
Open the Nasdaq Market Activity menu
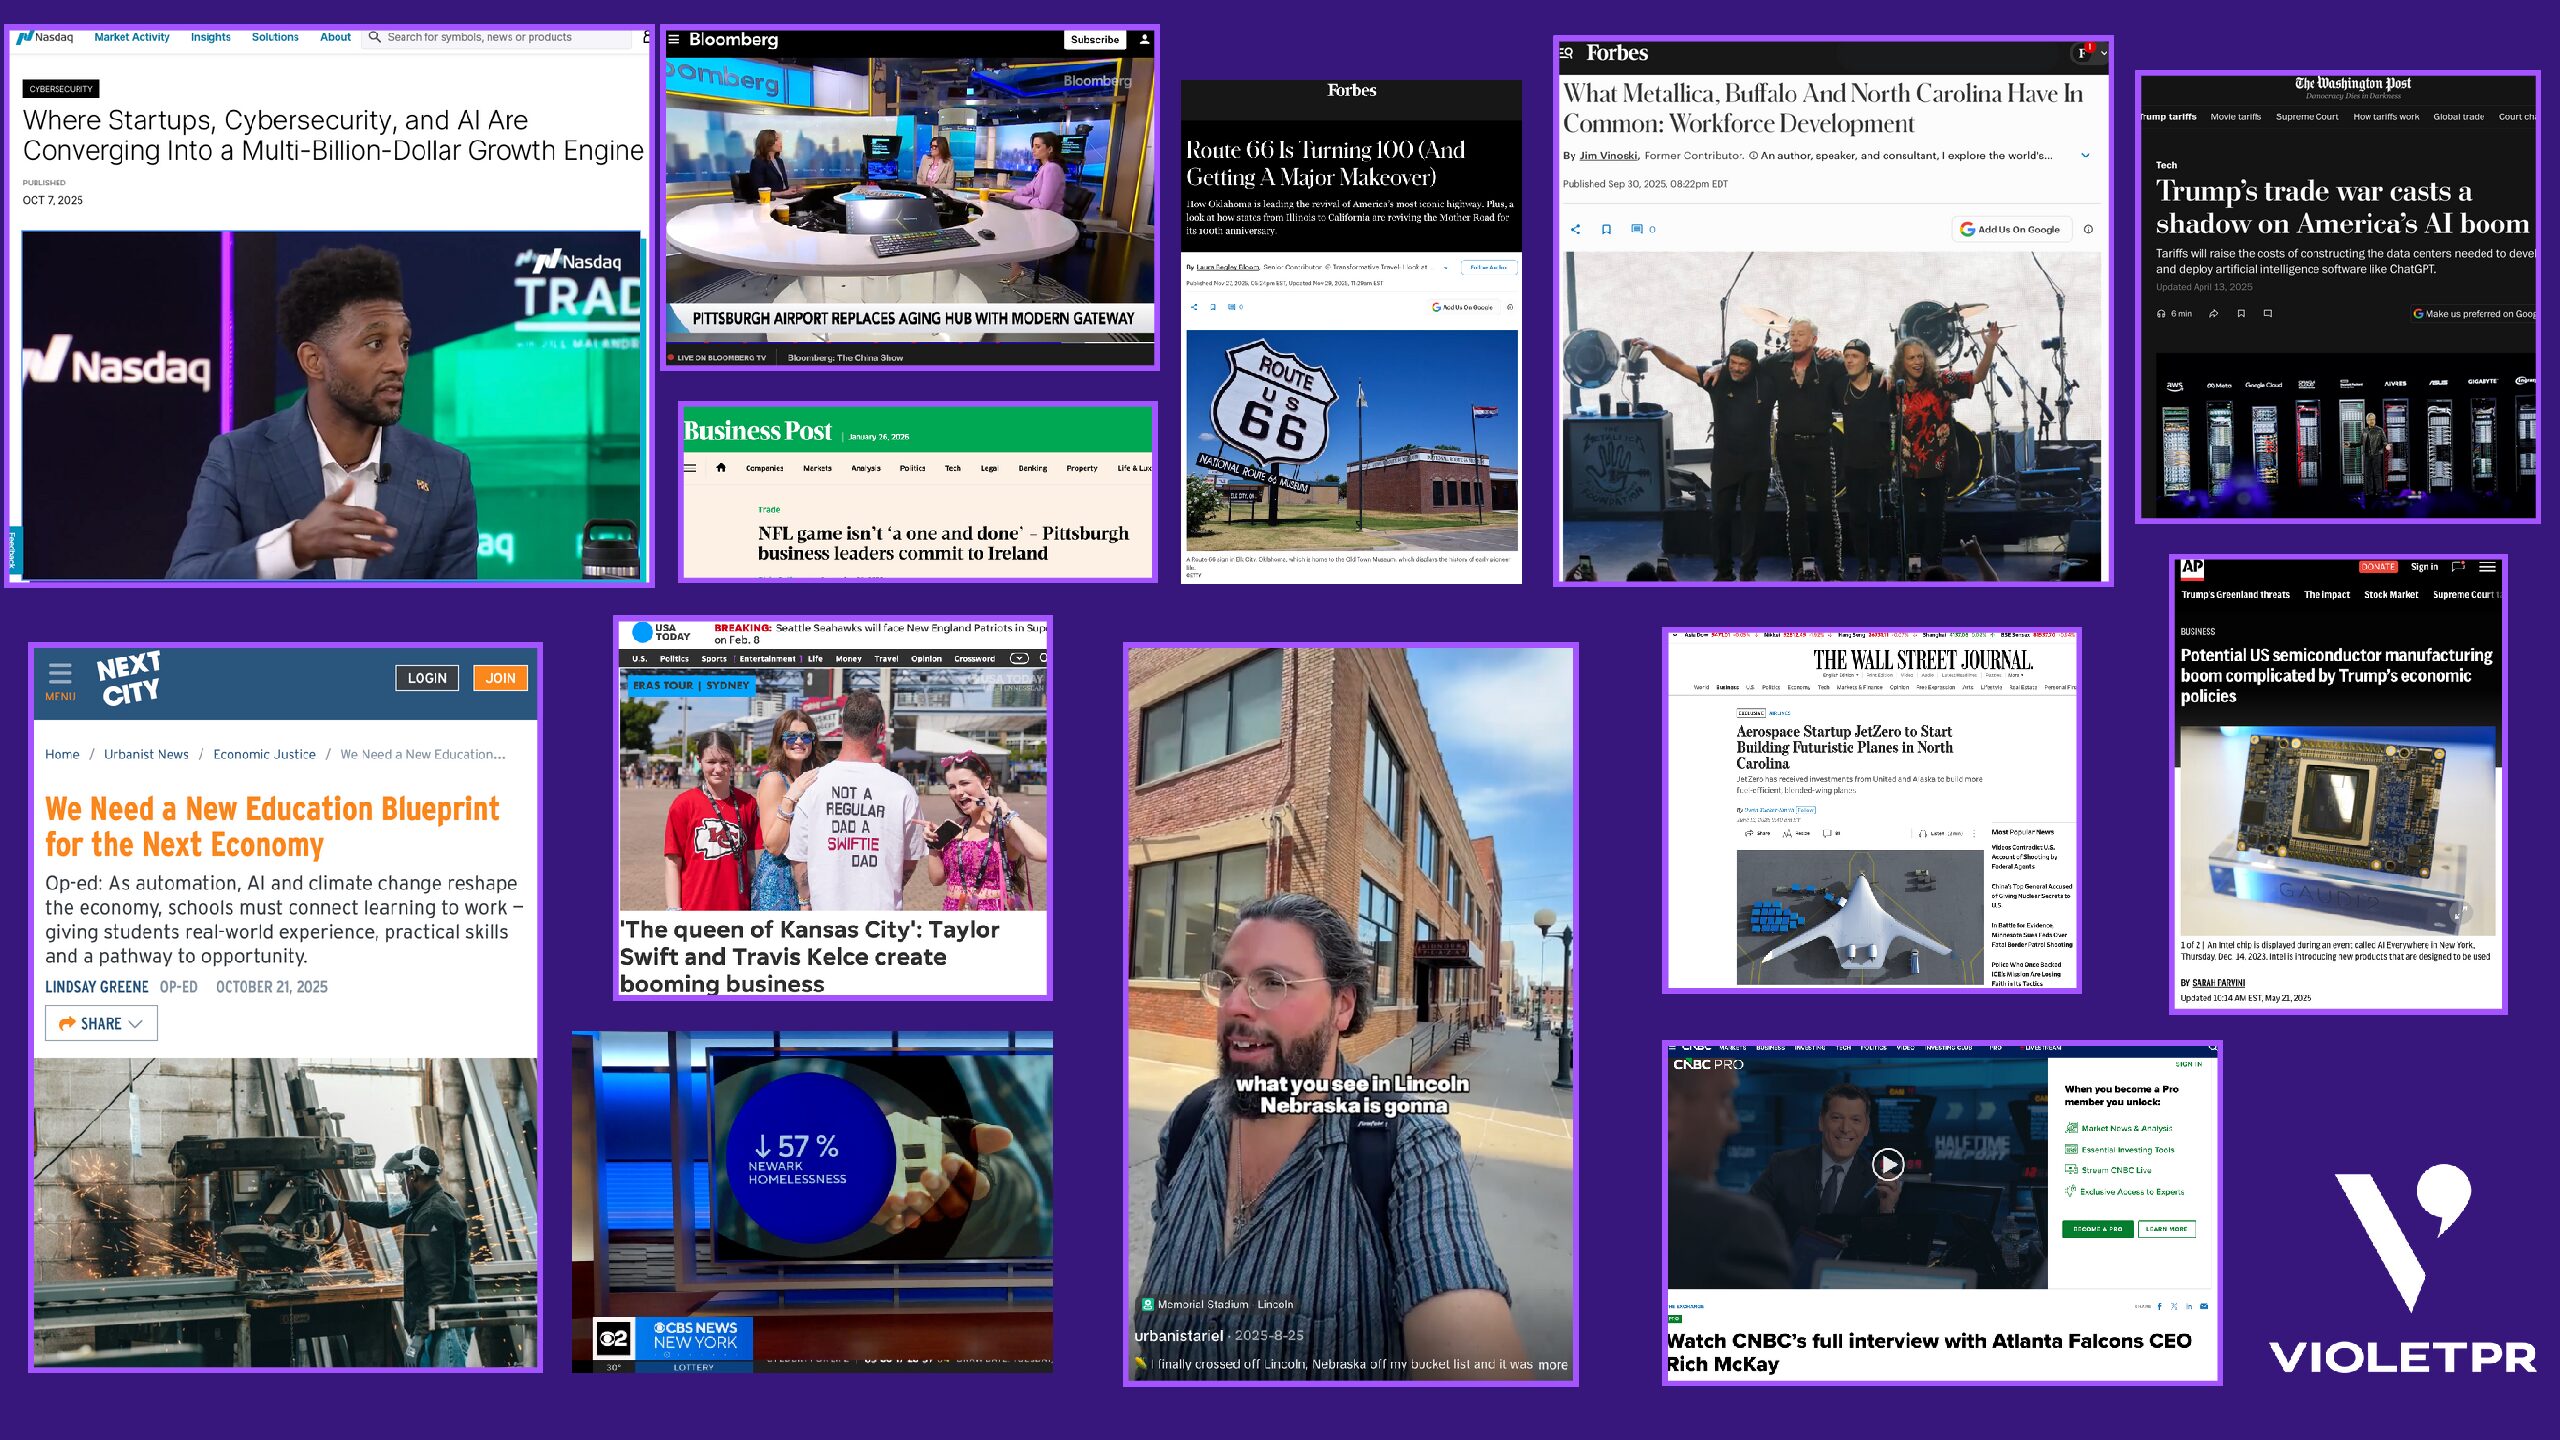131,37
